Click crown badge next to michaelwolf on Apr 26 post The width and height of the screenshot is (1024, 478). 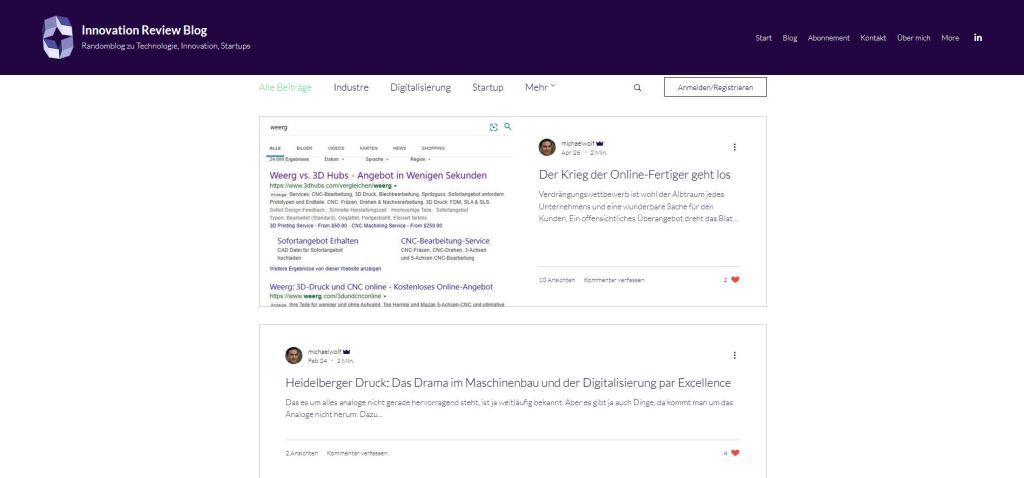point(600,143)
